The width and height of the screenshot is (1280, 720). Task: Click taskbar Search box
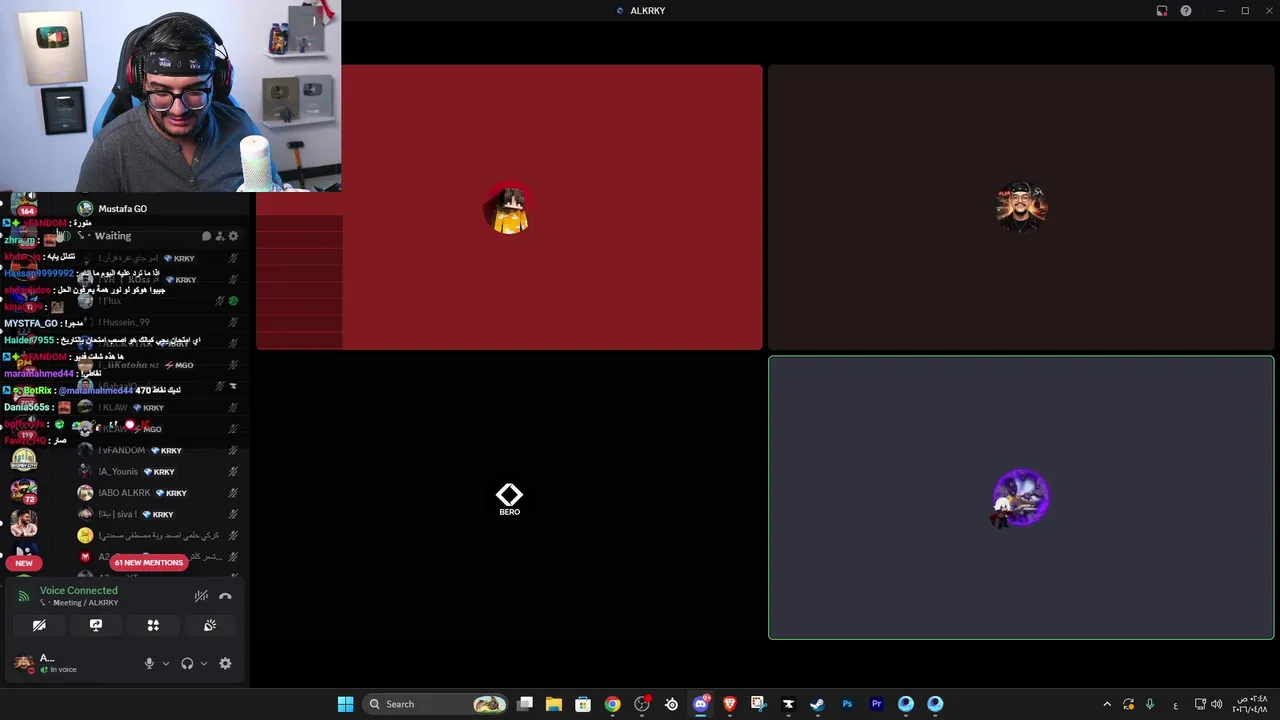[436, 704]
